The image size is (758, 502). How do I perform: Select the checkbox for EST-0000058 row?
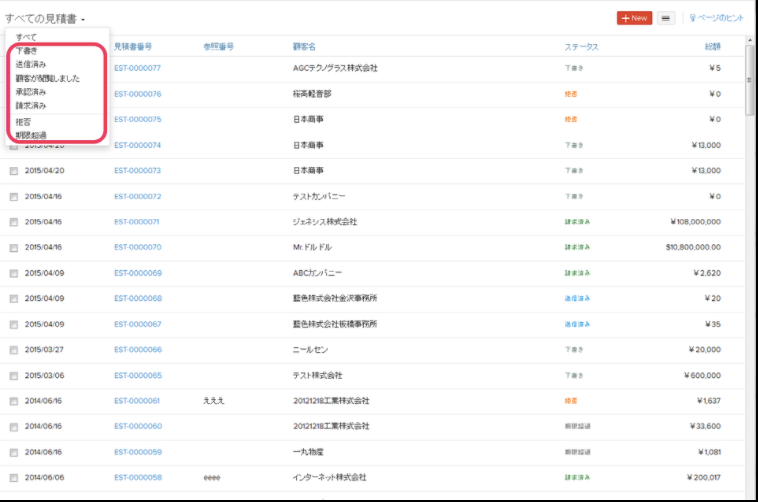click(x=14, y=478)
